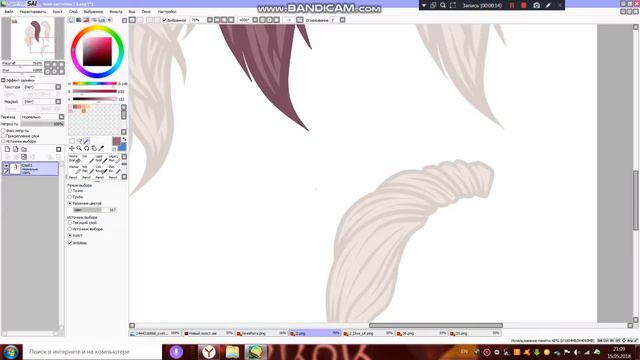
Task: Open File Explorer from taskbar
Action: (232, 352)
